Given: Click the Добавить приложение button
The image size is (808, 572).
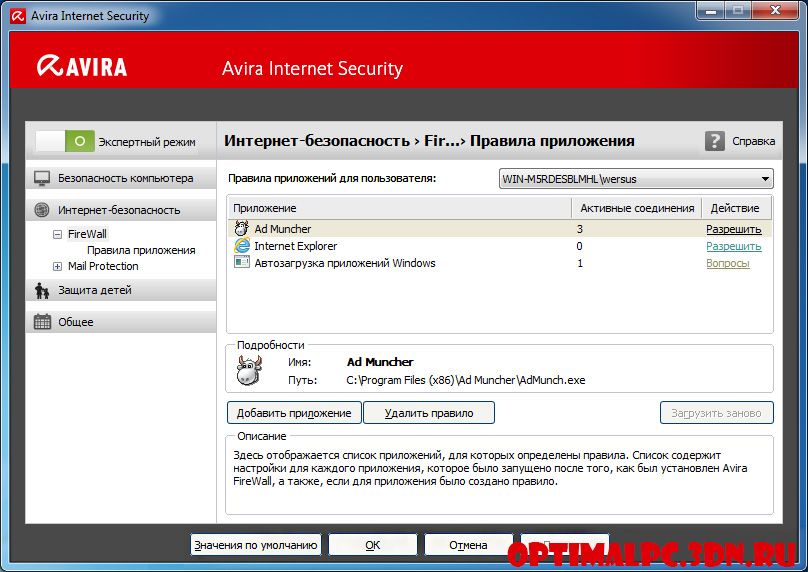Looking at the screenshot, I should [x=294, y=413].
